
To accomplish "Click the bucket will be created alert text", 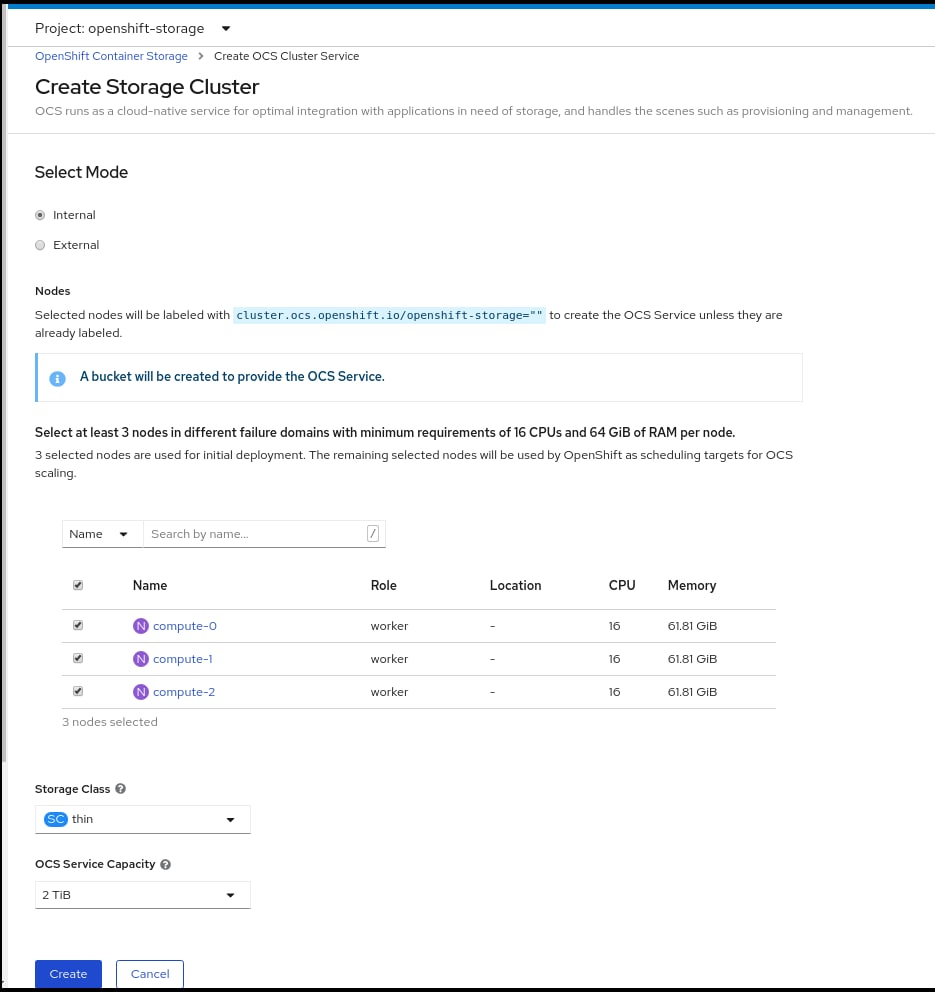I will tap(232, 376).
